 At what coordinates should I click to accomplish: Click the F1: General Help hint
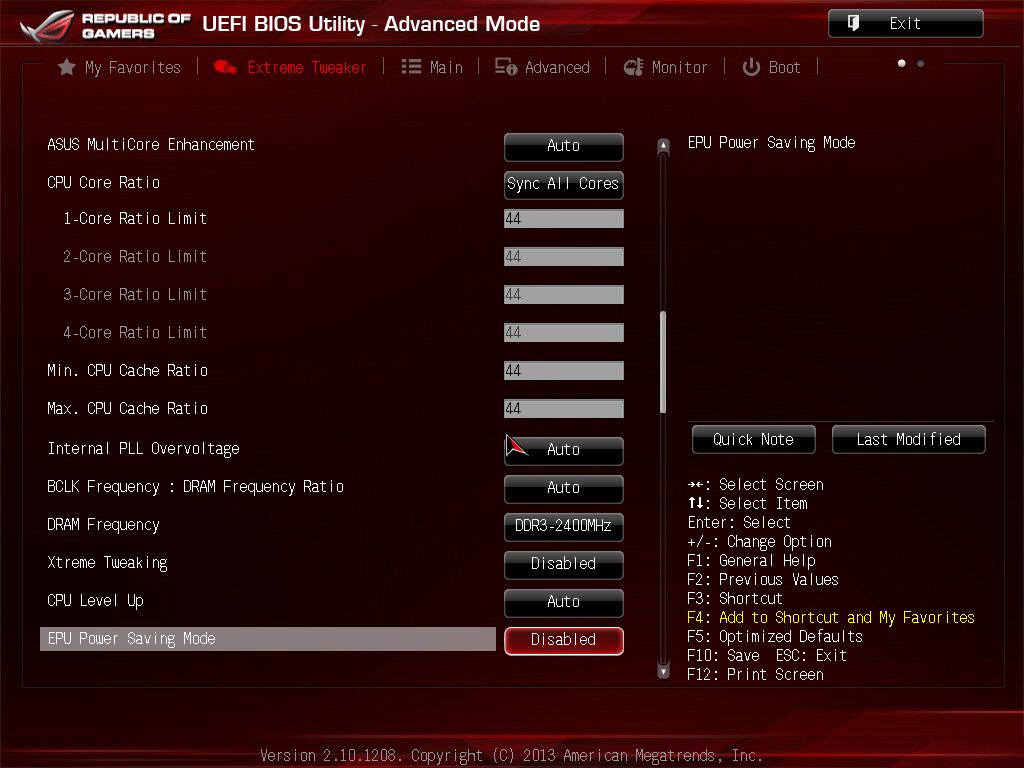point(751,560)
